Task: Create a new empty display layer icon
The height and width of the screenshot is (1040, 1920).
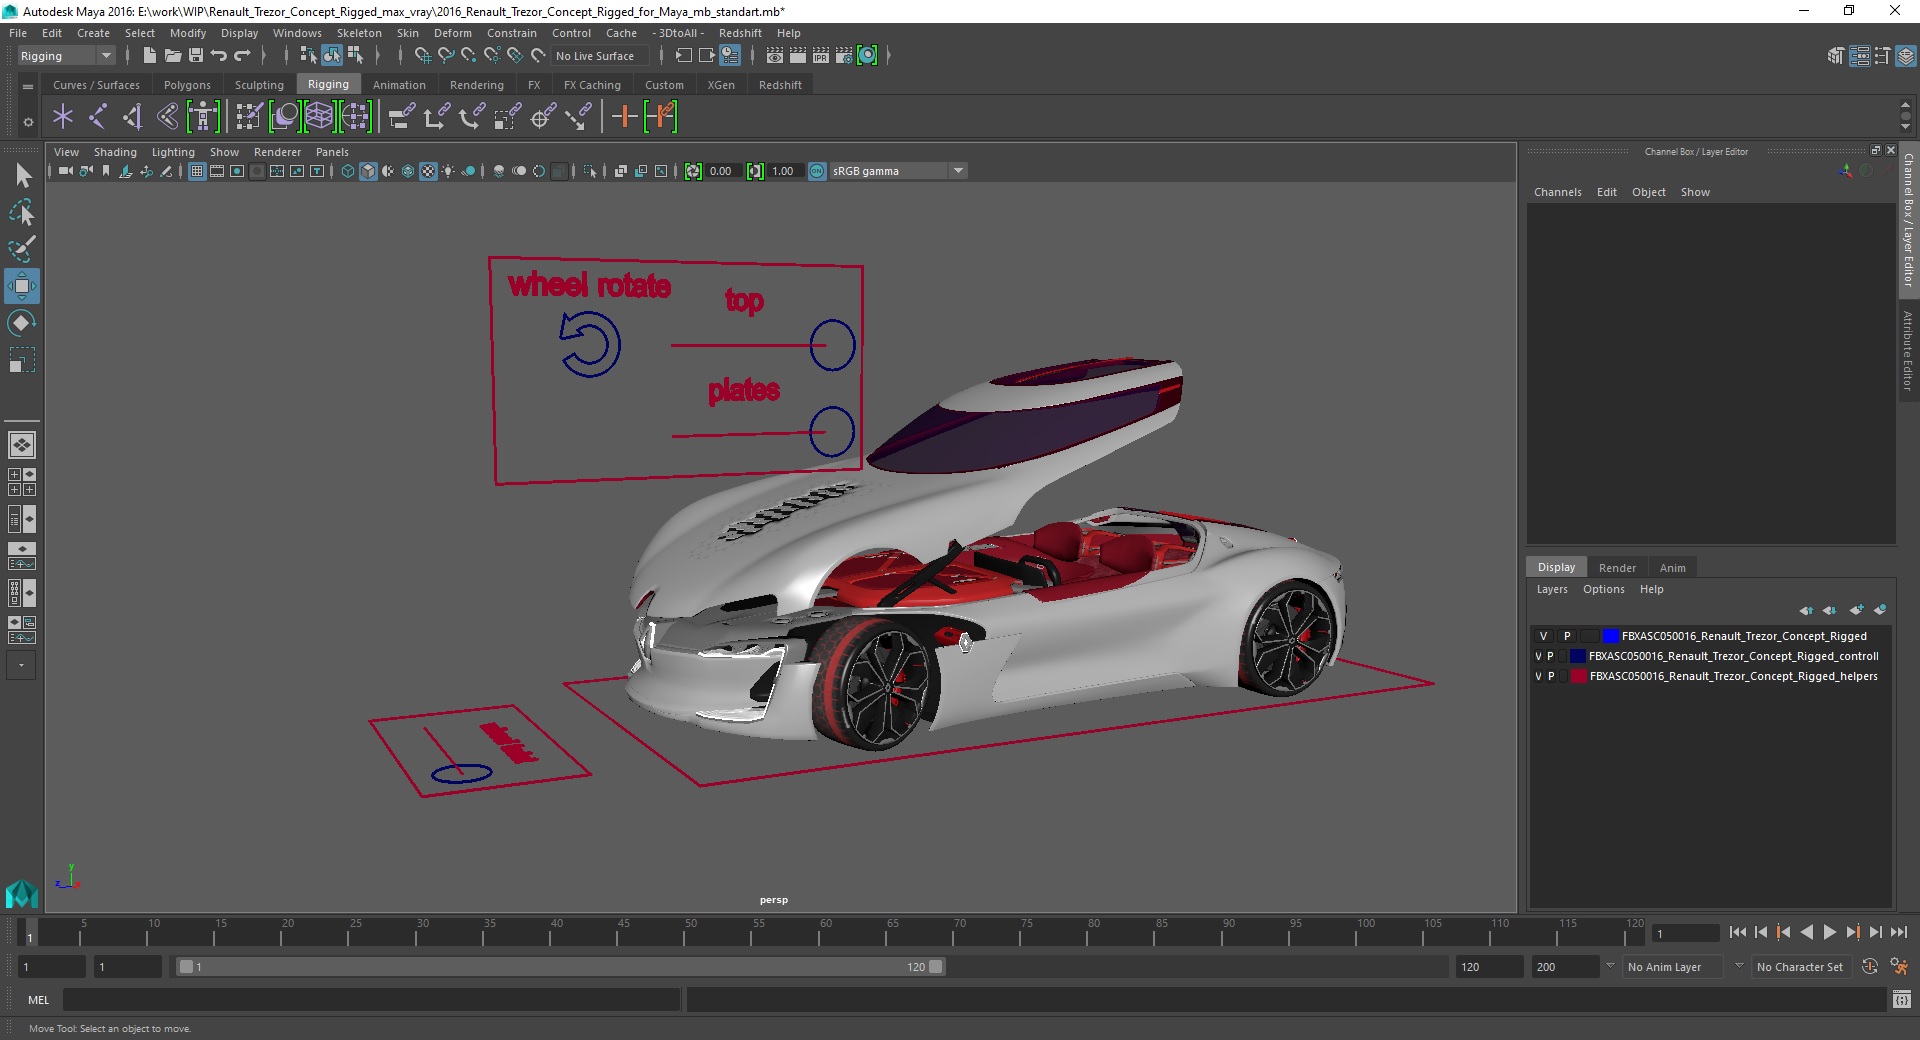Action: [1857, 610]
